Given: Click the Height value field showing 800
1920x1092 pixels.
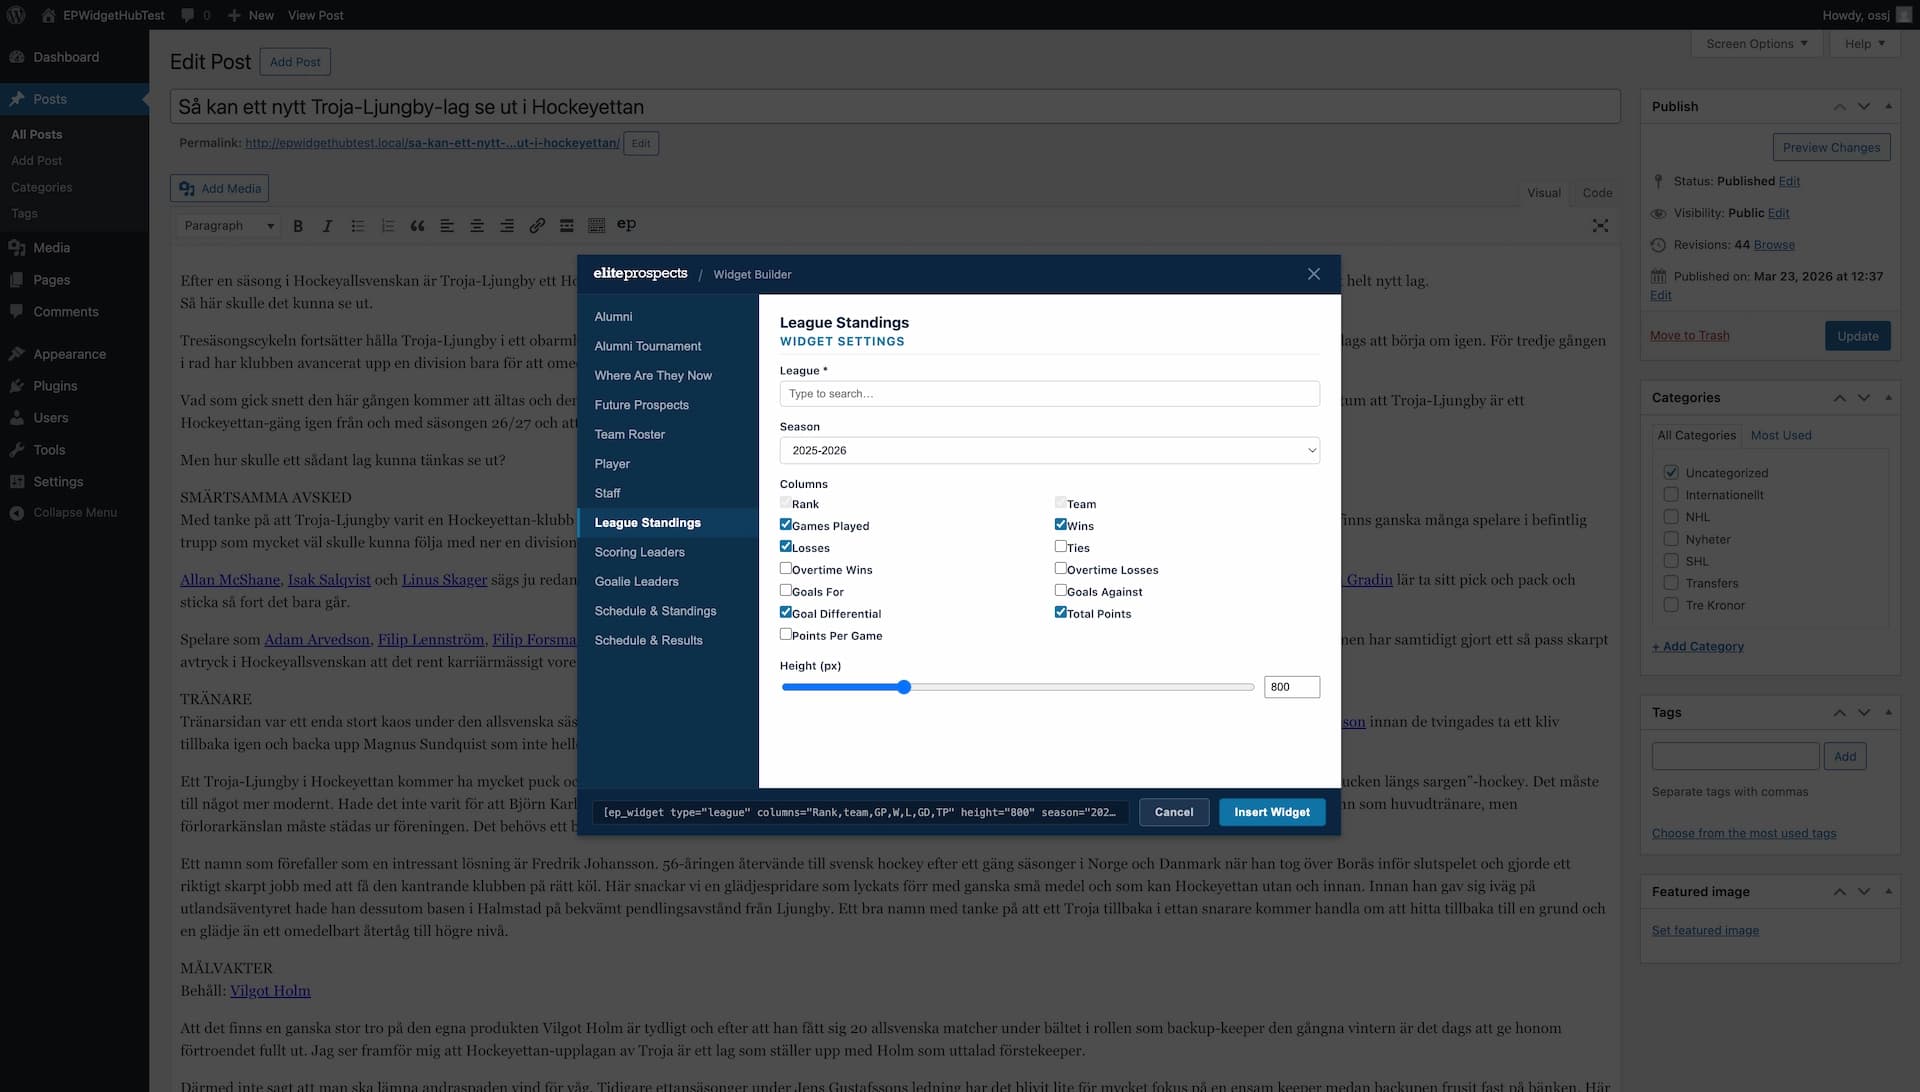Looking at the screenshot, I should 1292,687.
